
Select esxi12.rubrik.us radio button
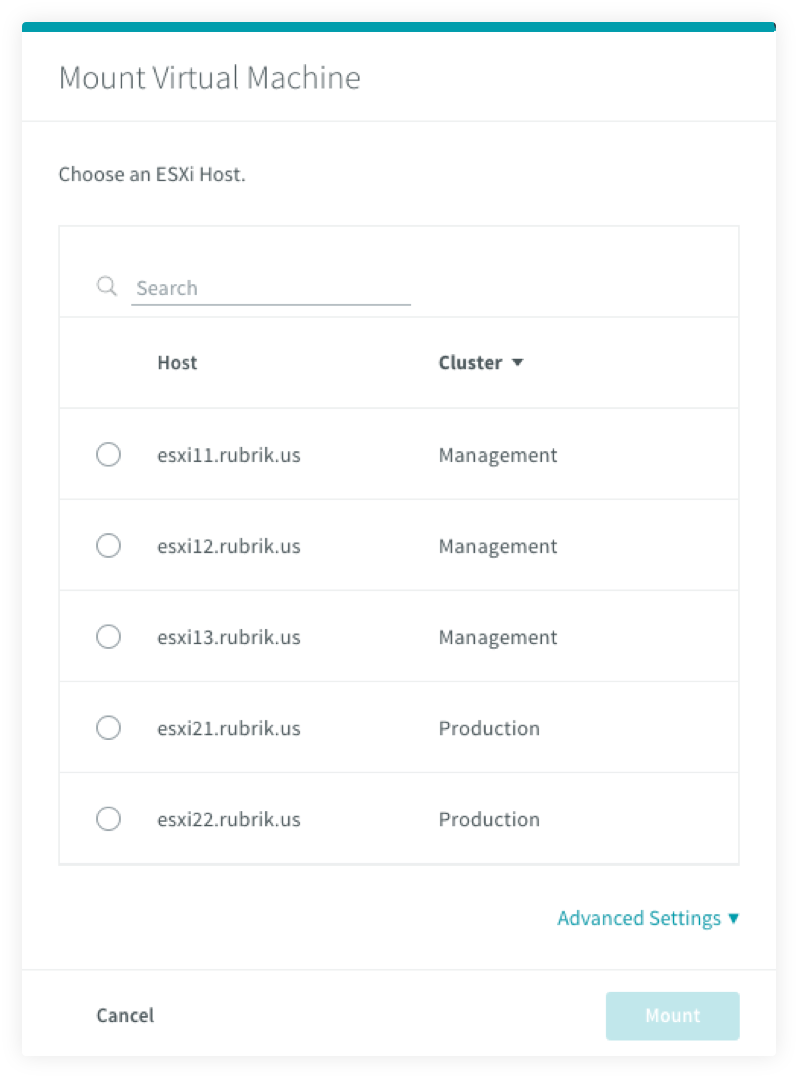pos(109,546)
